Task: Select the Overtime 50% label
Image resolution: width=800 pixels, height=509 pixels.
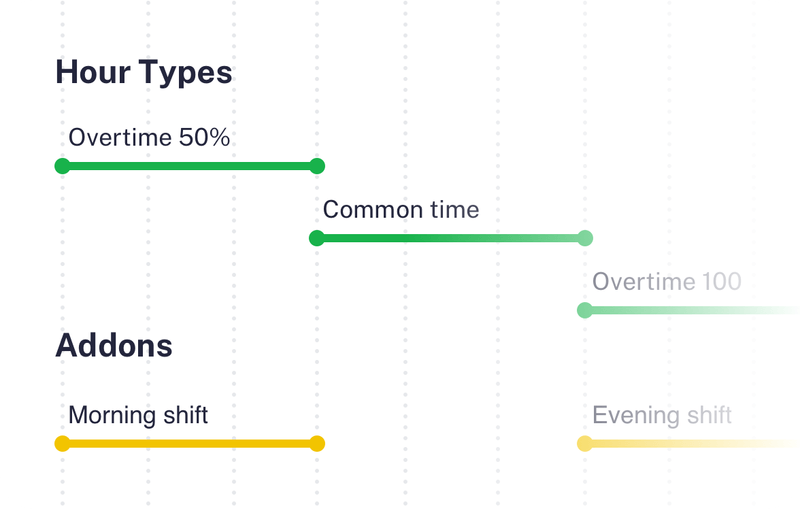Action: pyautogui.click(x=149, y=138)
